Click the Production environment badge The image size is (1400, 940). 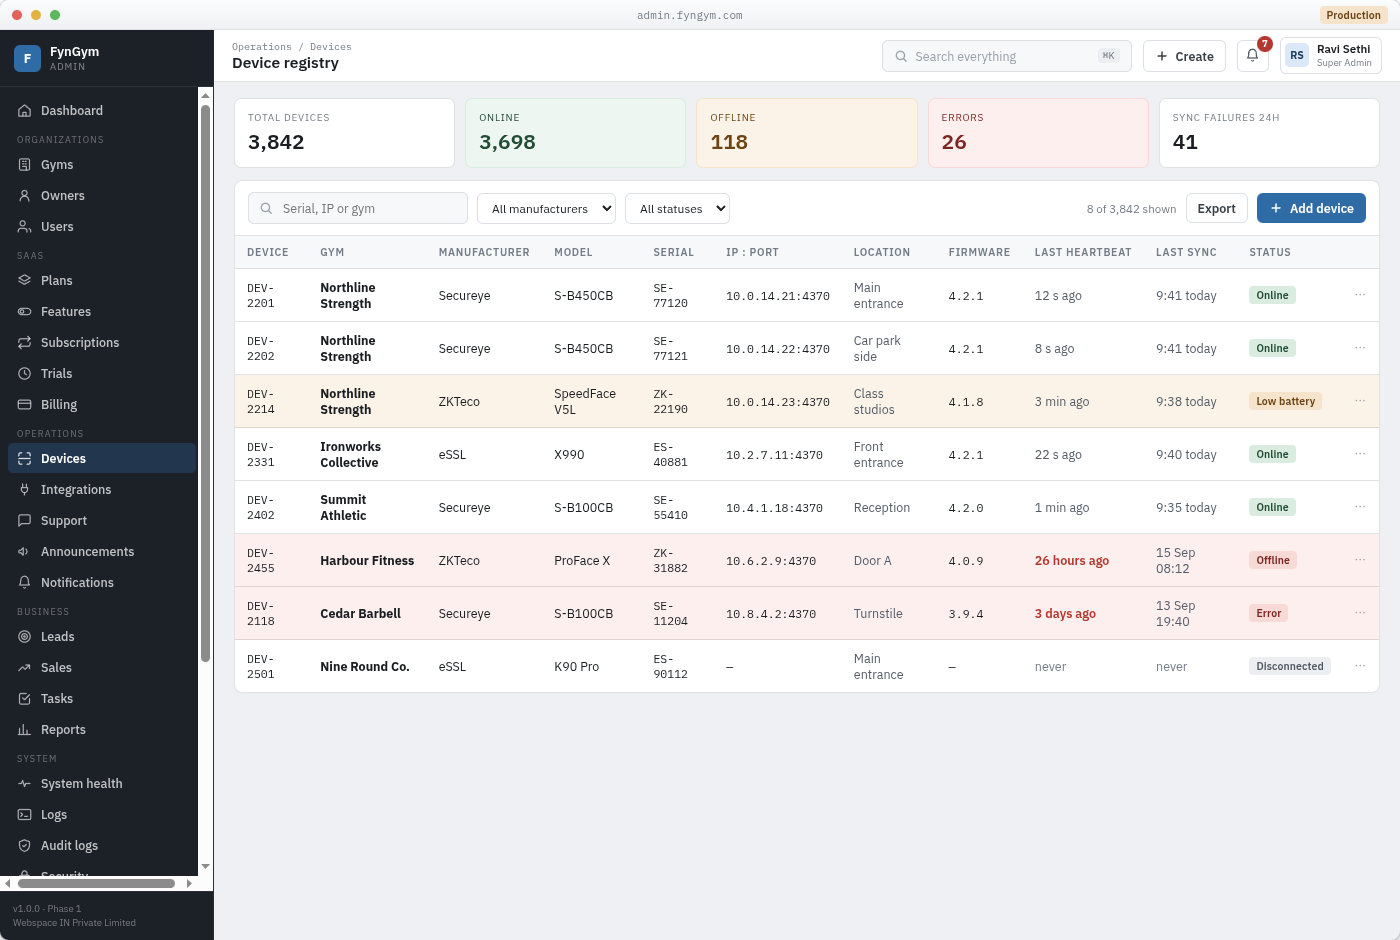coord(1353,15)
